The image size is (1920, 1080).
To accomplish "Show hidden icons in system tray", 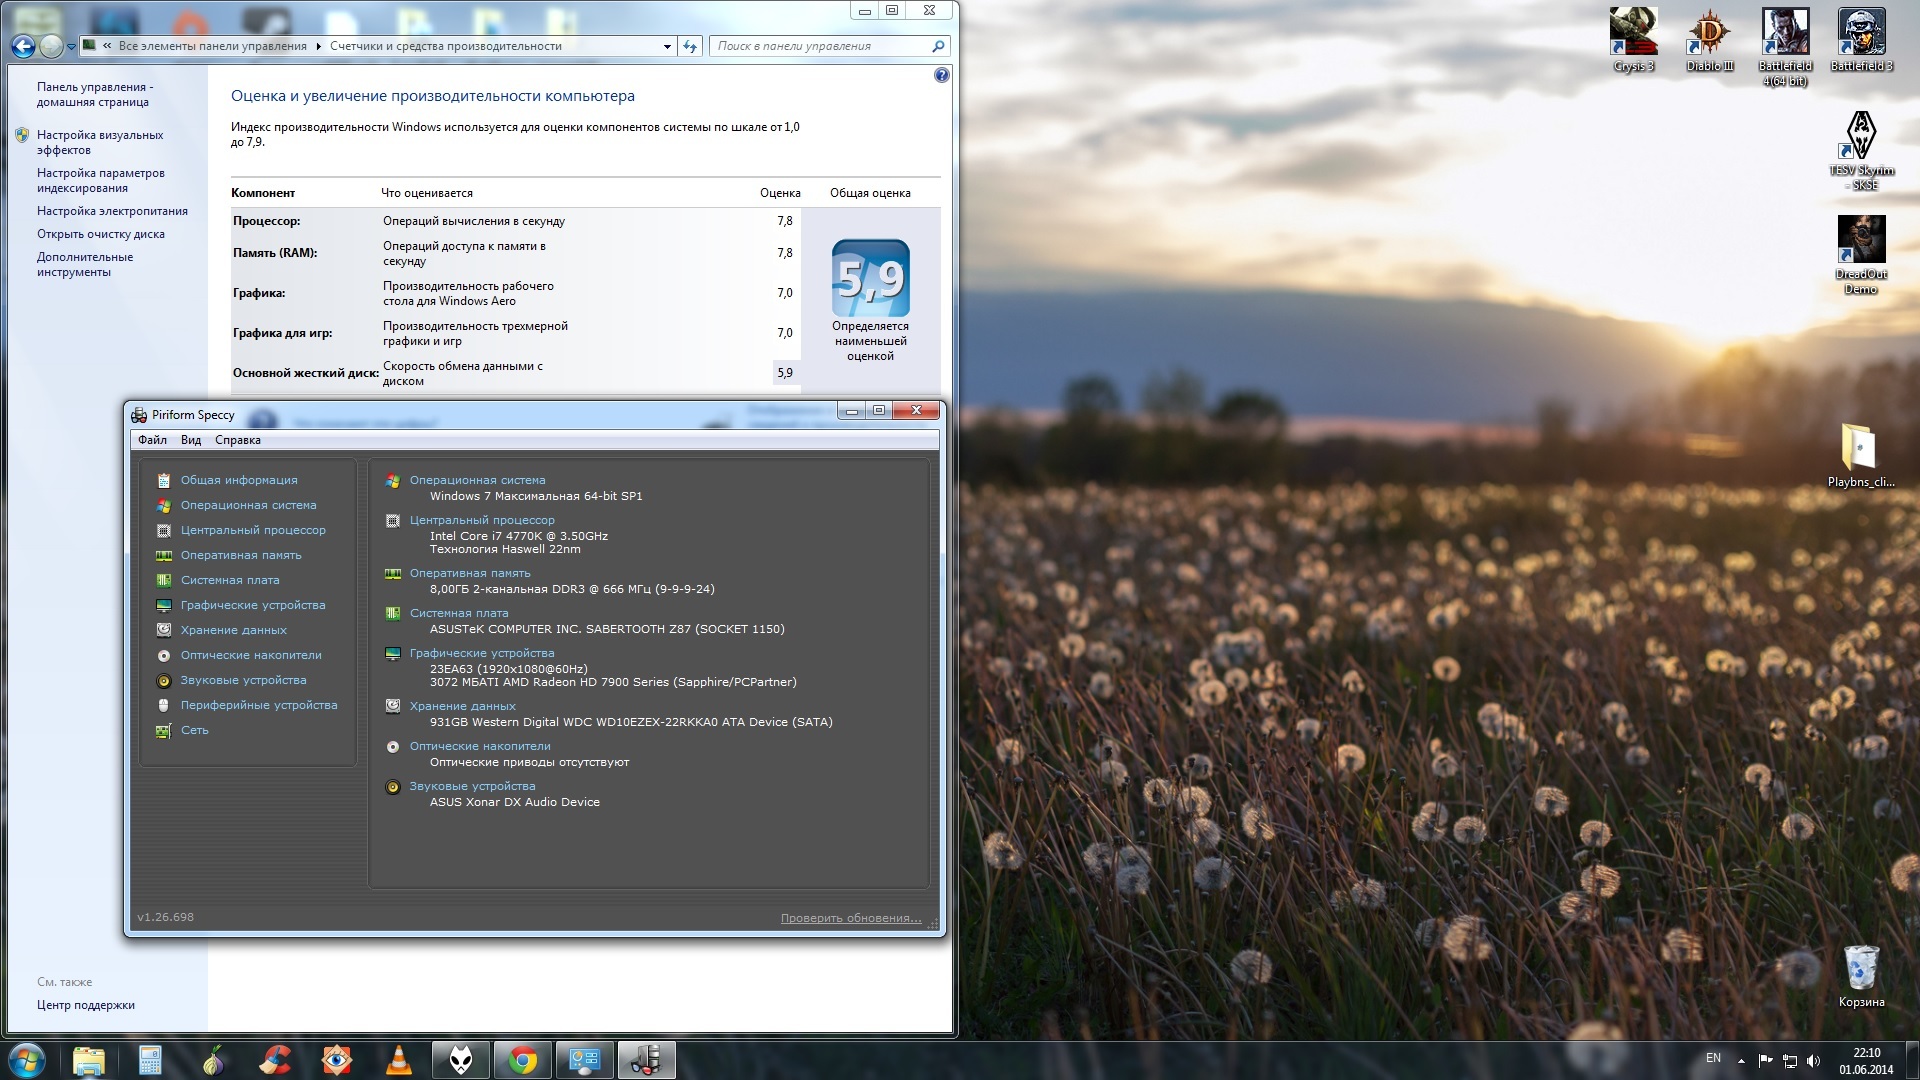I will point(1741,1060).
